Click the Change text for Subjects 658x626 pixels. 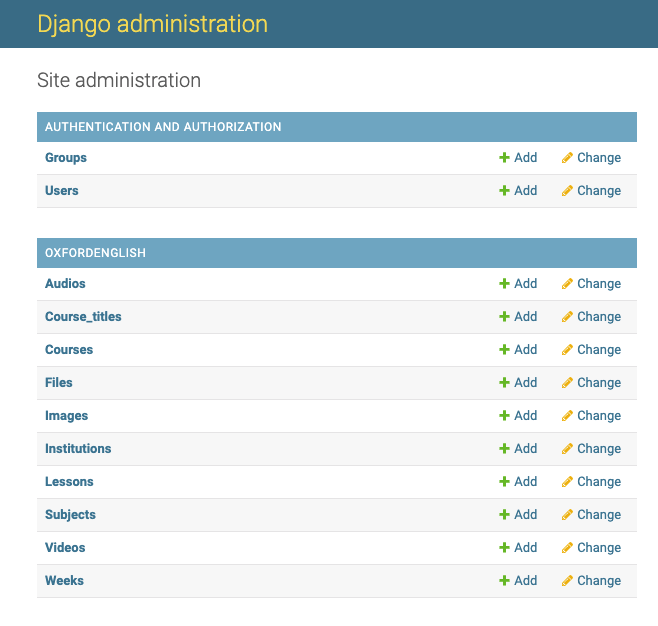tap(599, 515)
